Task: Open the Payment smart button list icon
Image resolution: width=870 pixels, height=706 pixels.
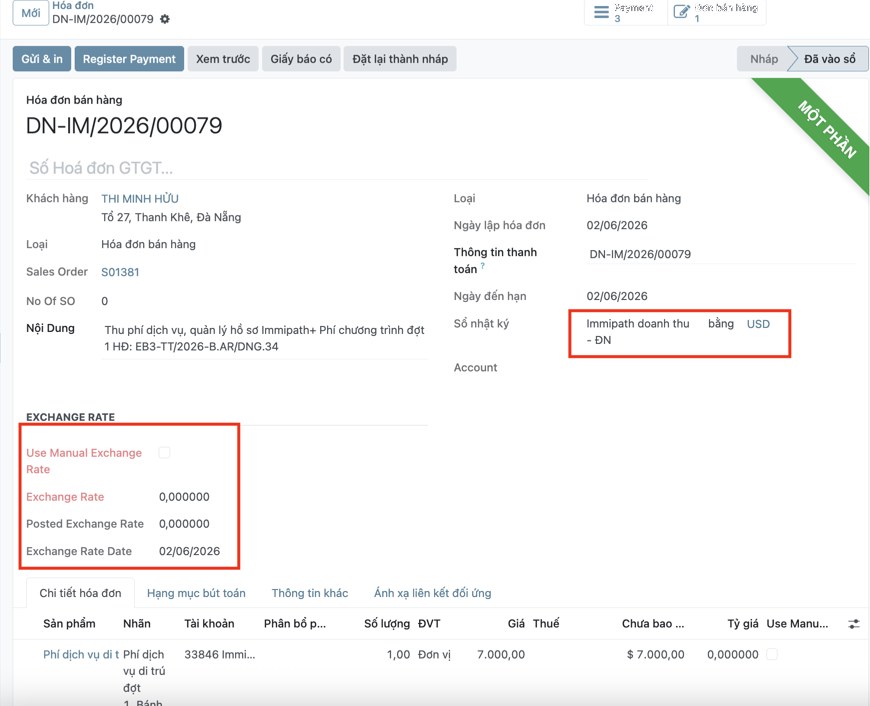Action: (601, 12)
